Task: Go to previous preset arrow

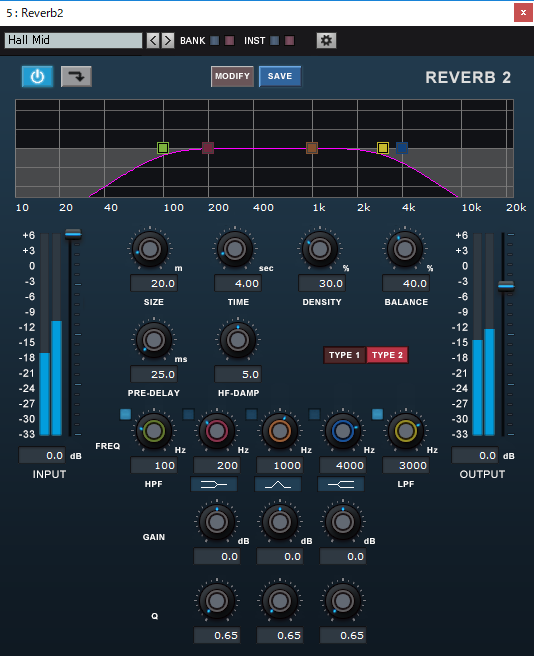Action: 153,41
